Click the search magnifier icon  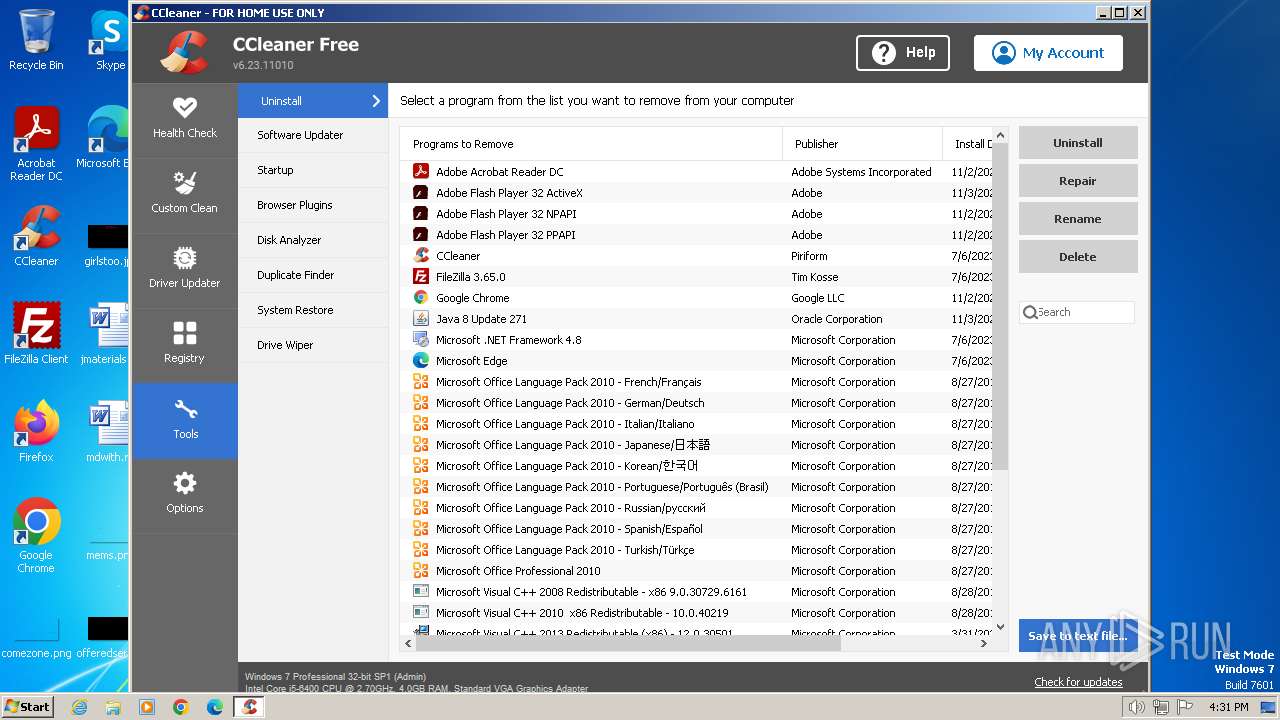(1030, 313)
